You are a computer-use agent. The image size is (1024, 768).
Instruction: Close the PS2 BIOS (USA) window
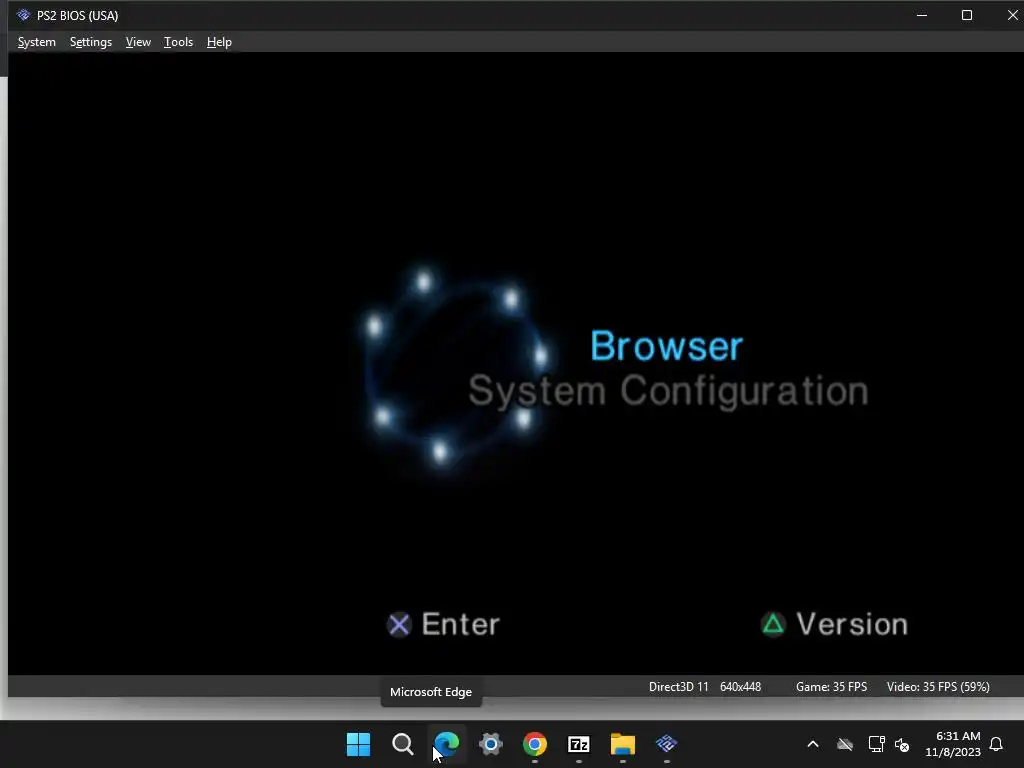click(x=1011, y=15)
